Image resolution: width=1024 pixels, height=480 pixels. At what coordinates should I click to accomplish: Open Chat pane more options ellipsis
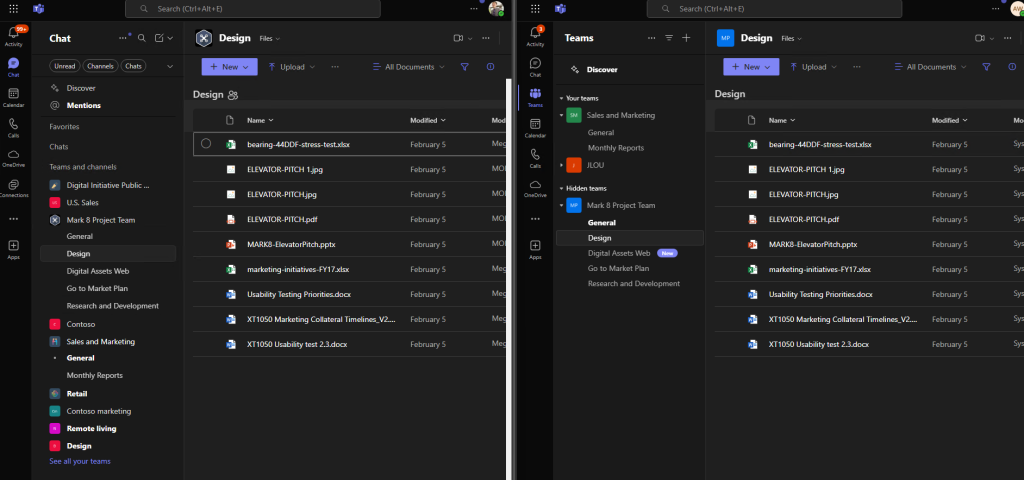[x=123, y=39]
